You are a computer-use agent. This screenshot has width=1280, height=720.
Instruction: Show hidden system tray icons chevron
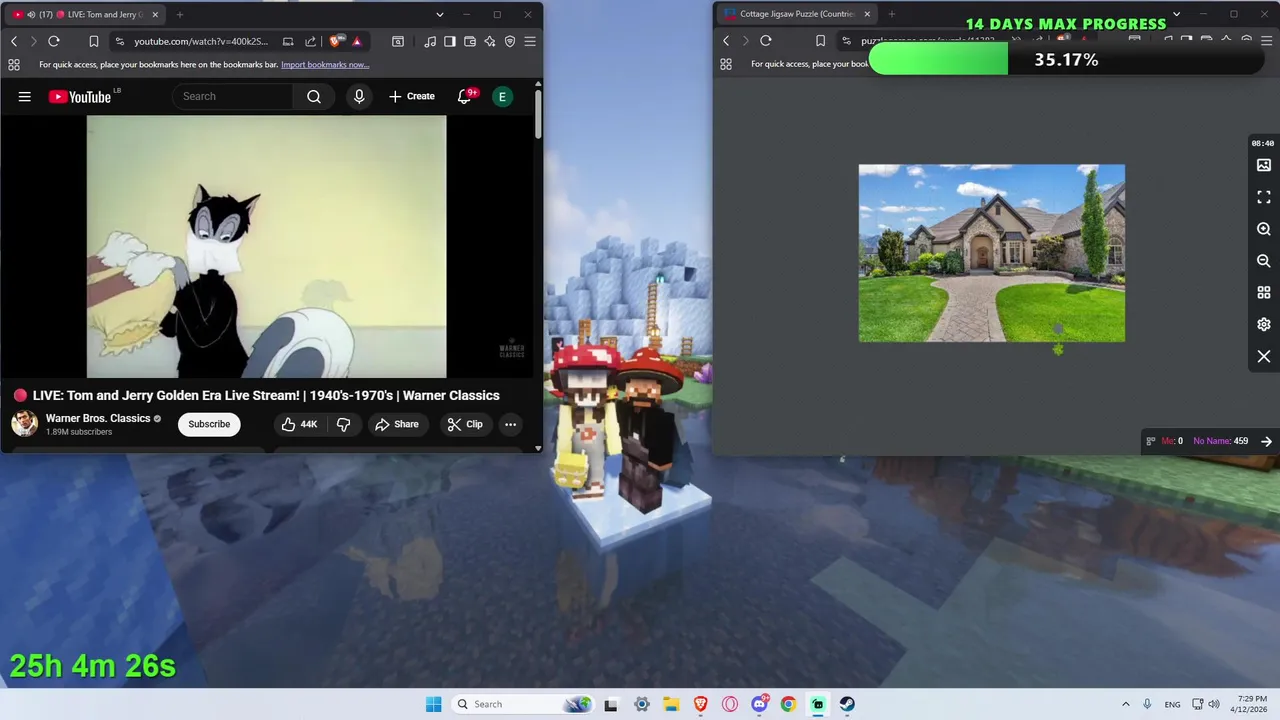coord(1125,704)
